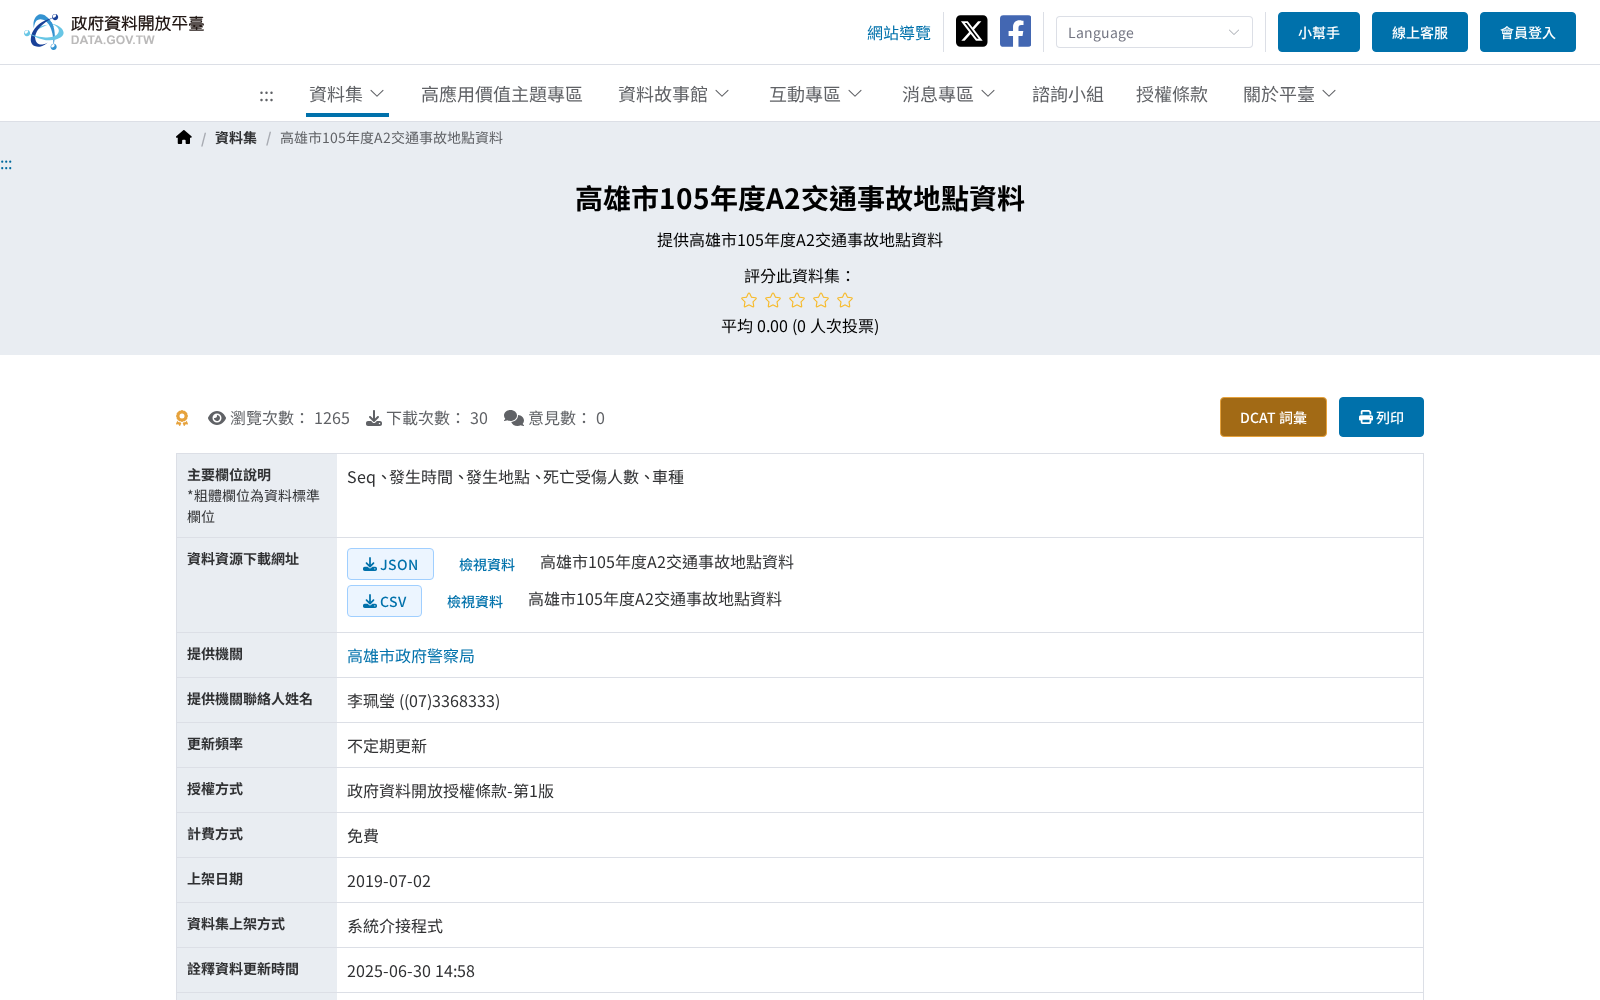Viewport: 1600px width, 1000px height.
Task: Rate dataset with the fifth star
Action: [x=845, y=300]
